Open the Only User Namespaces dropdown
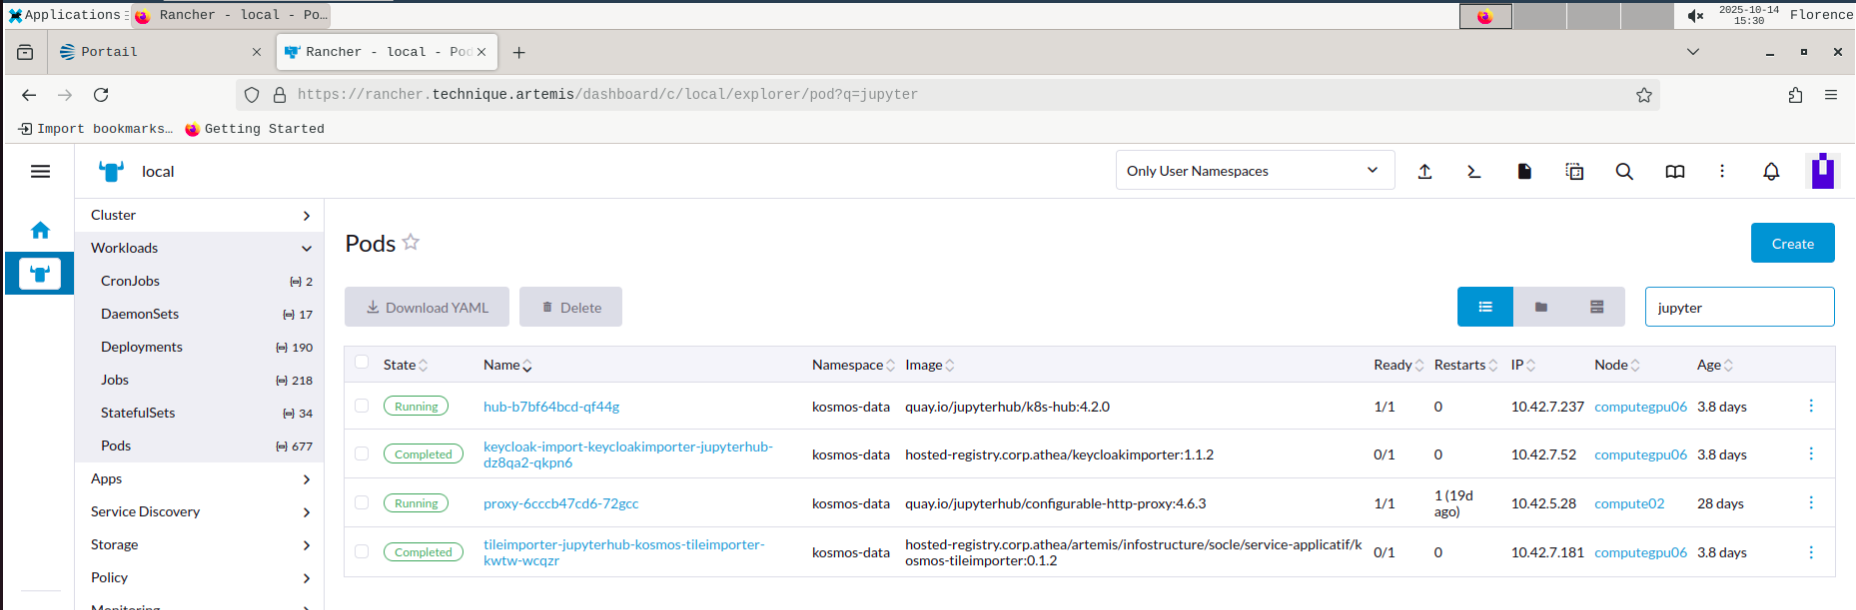Viewport: 1856px width, 610px height. pyautogui.click(x=1254, y=171)
